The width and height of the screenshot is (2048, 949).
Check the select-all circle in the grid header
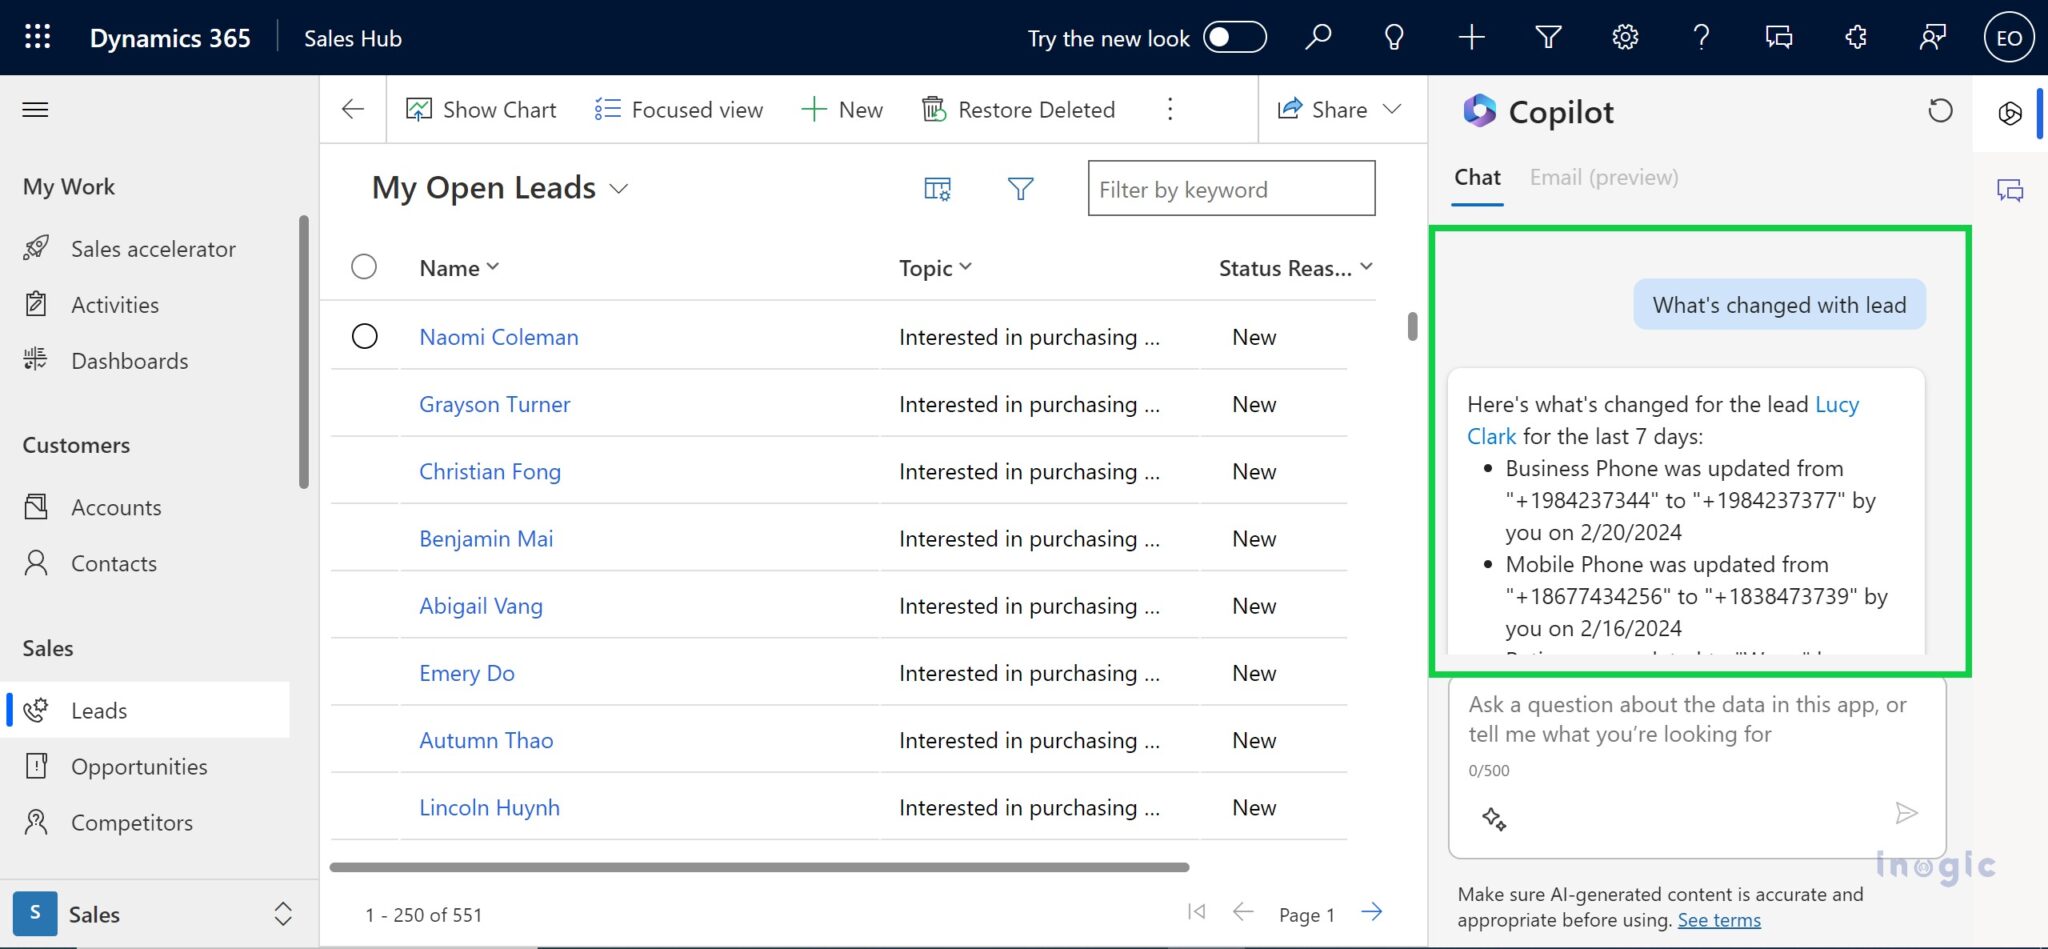365,266
